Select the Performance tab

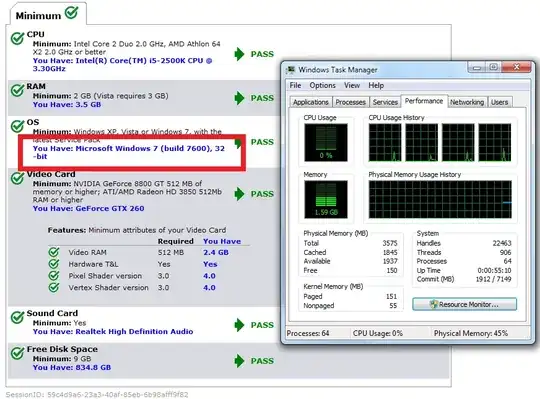point(424,101)
